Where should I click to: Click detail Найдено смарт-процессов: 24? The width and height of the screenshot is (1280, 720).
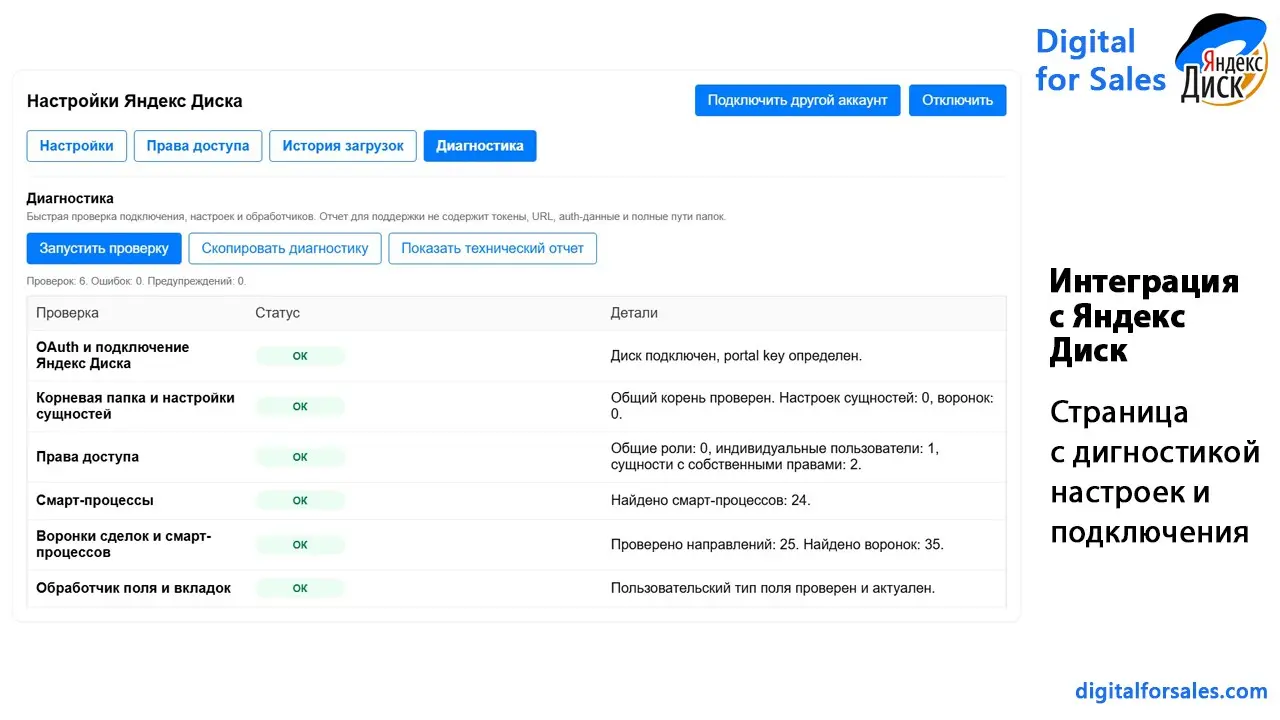tap(711, 500)
